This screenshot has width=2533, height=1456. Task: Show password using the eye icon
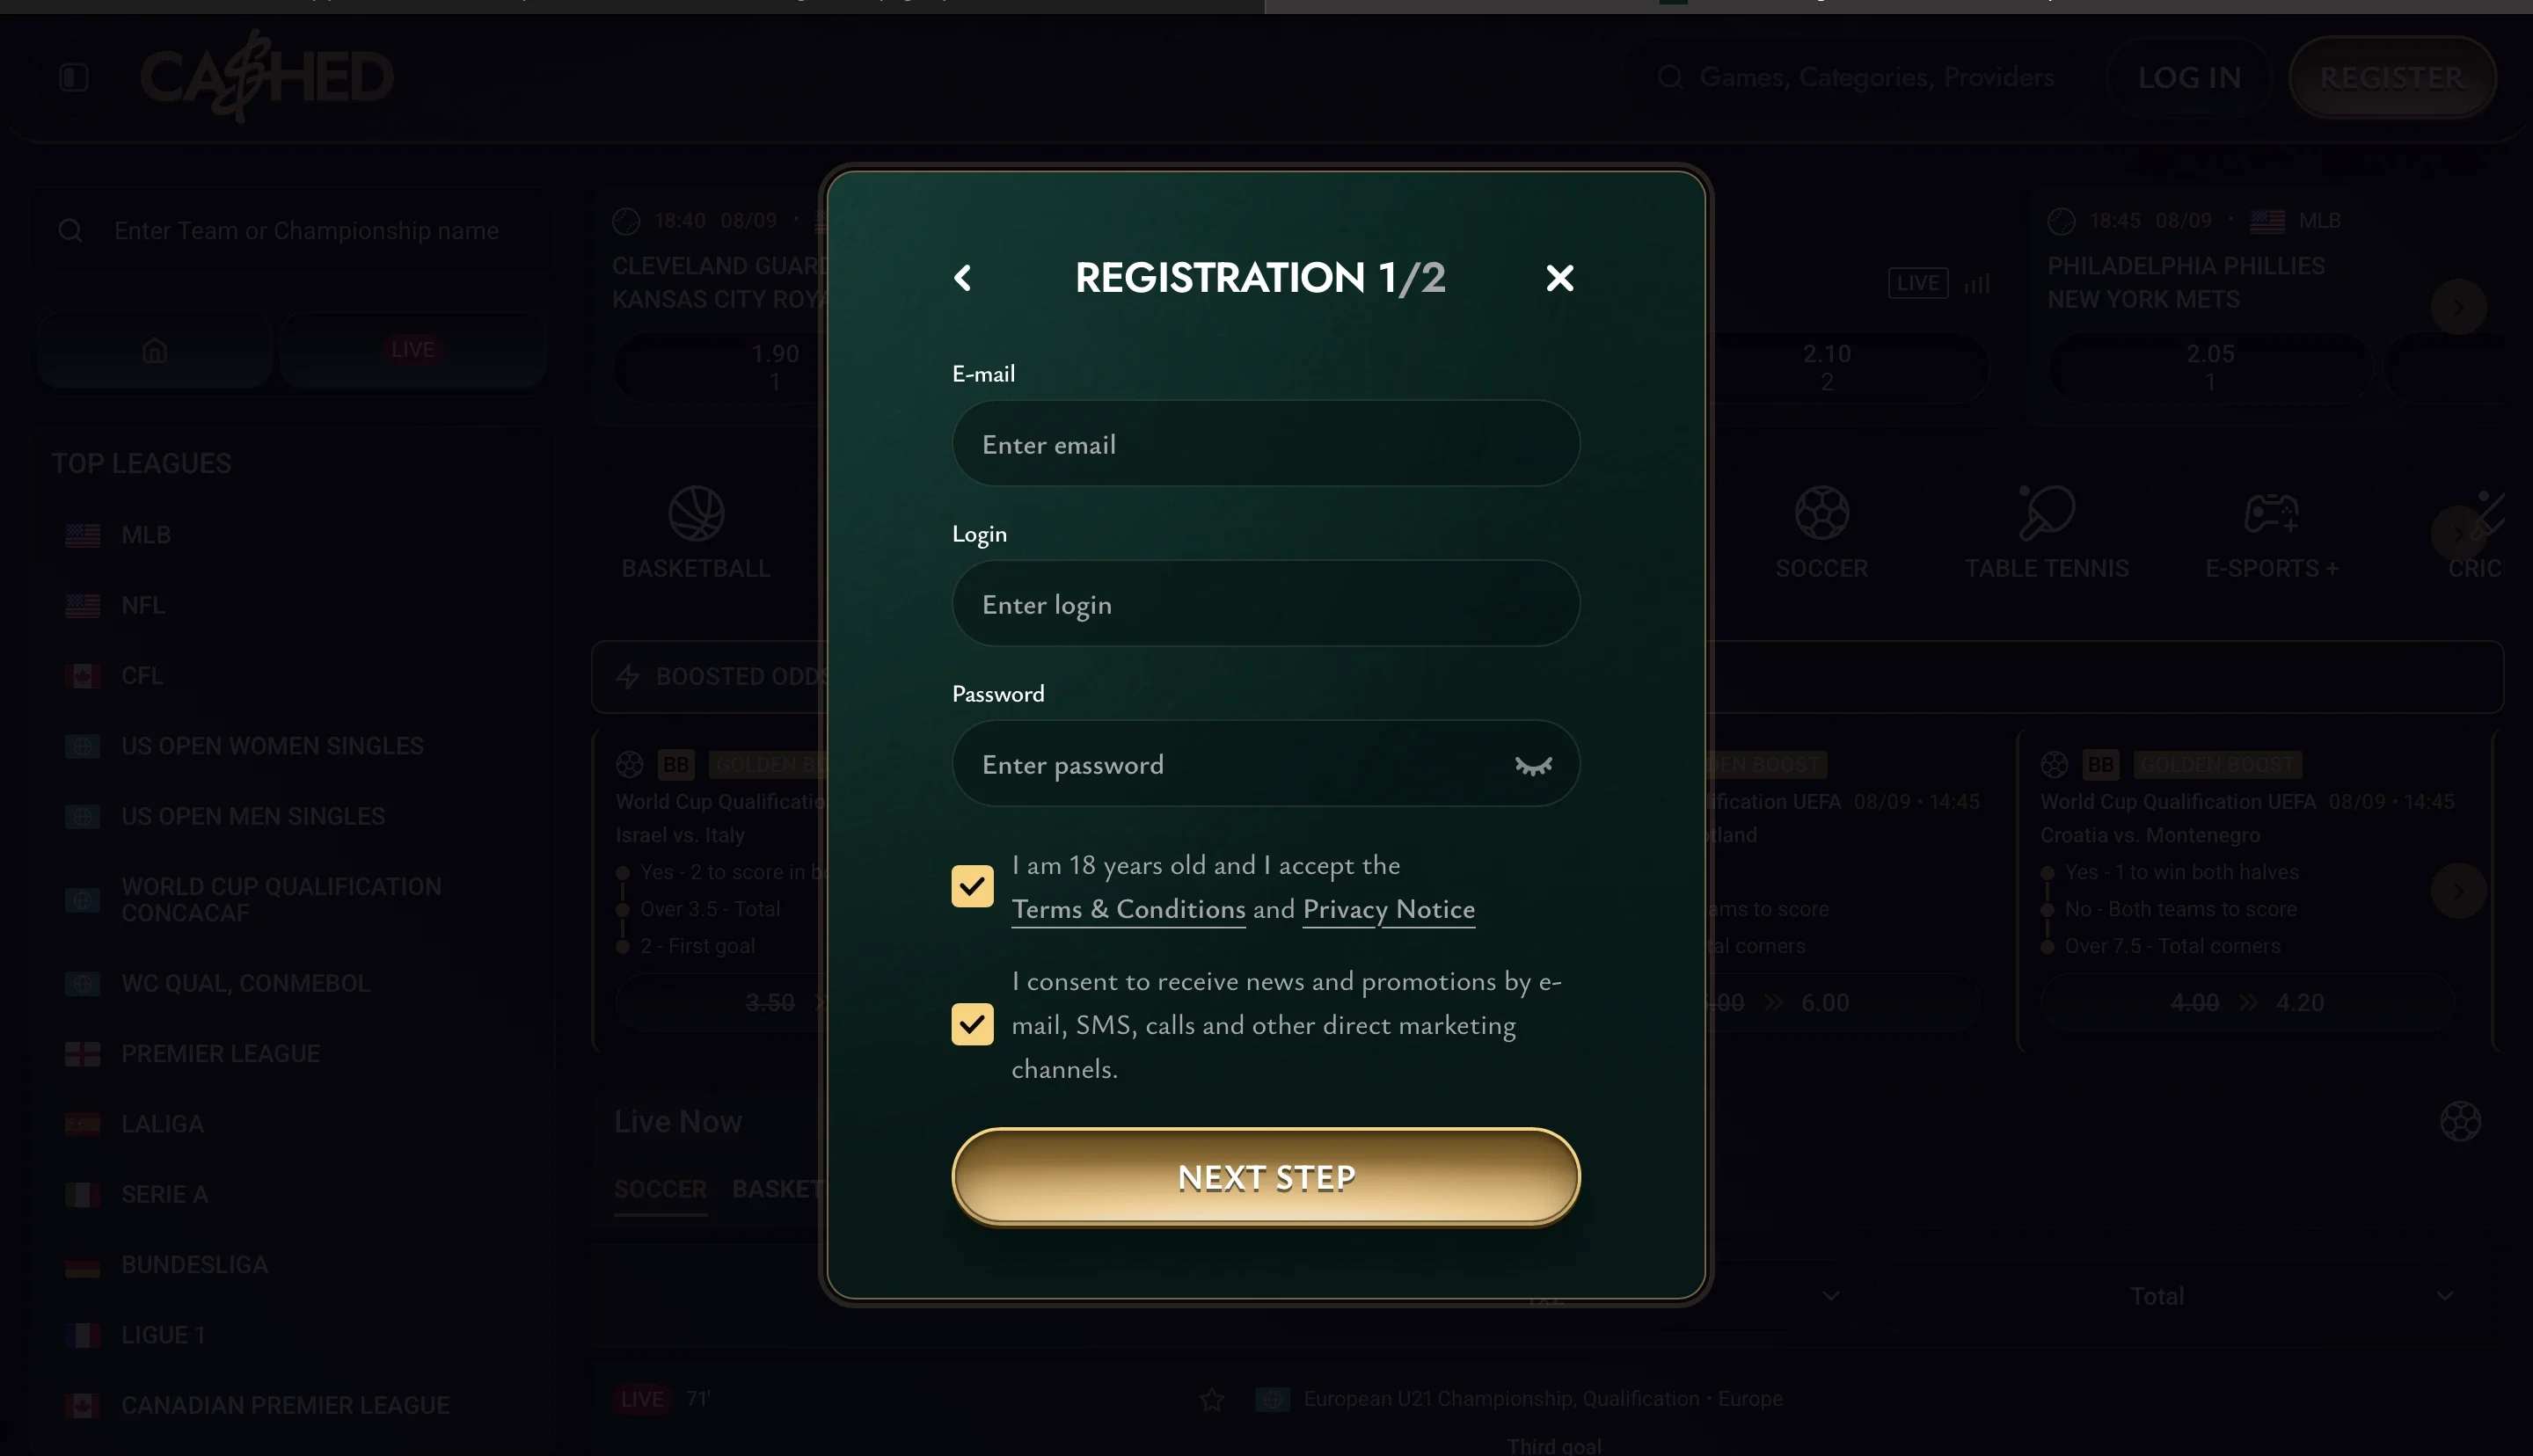pos(1532,765)
